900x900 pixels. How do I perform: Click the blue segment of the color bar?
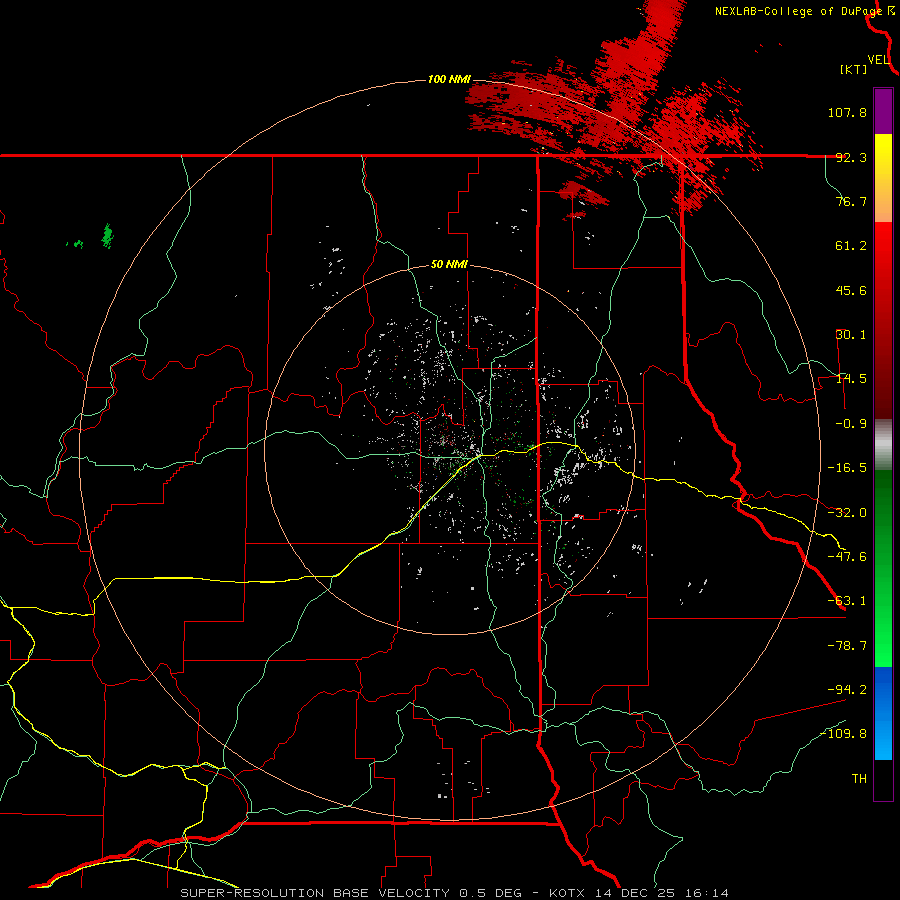coord(883,713)
